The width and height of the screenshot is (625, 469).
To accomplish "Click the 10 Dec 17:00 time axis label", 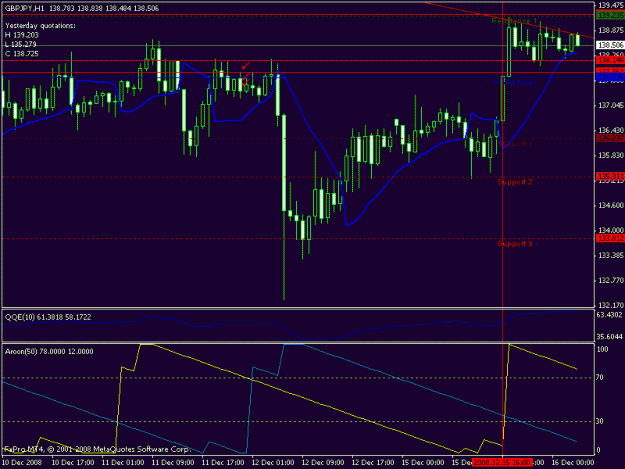I will point(73,463).
